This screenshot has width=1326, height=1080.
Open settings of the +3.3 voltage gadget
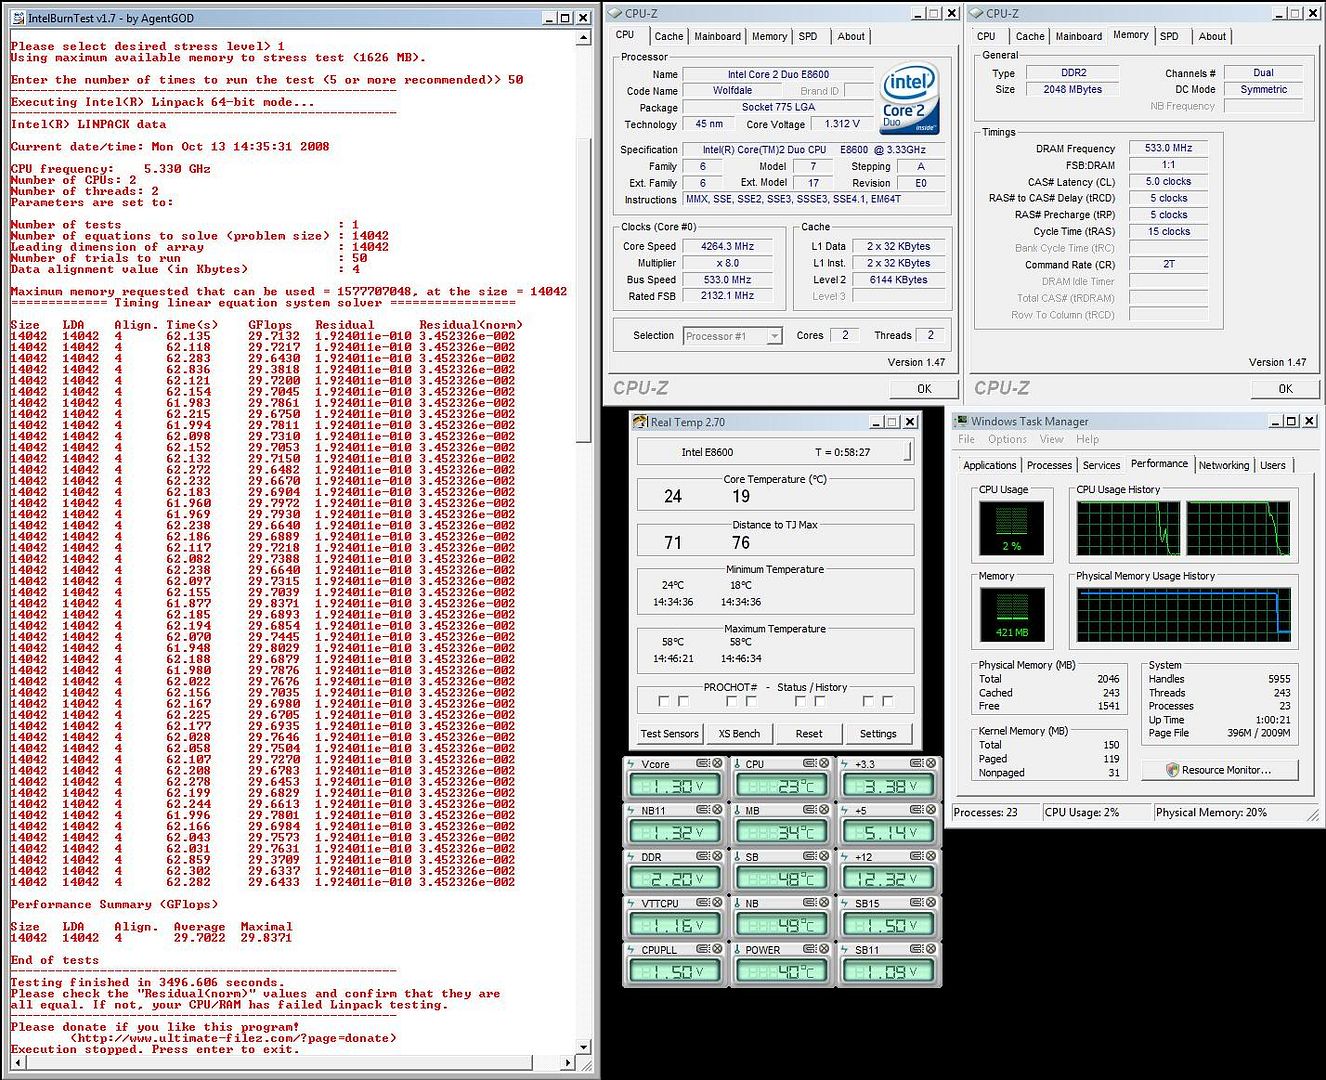917,764
